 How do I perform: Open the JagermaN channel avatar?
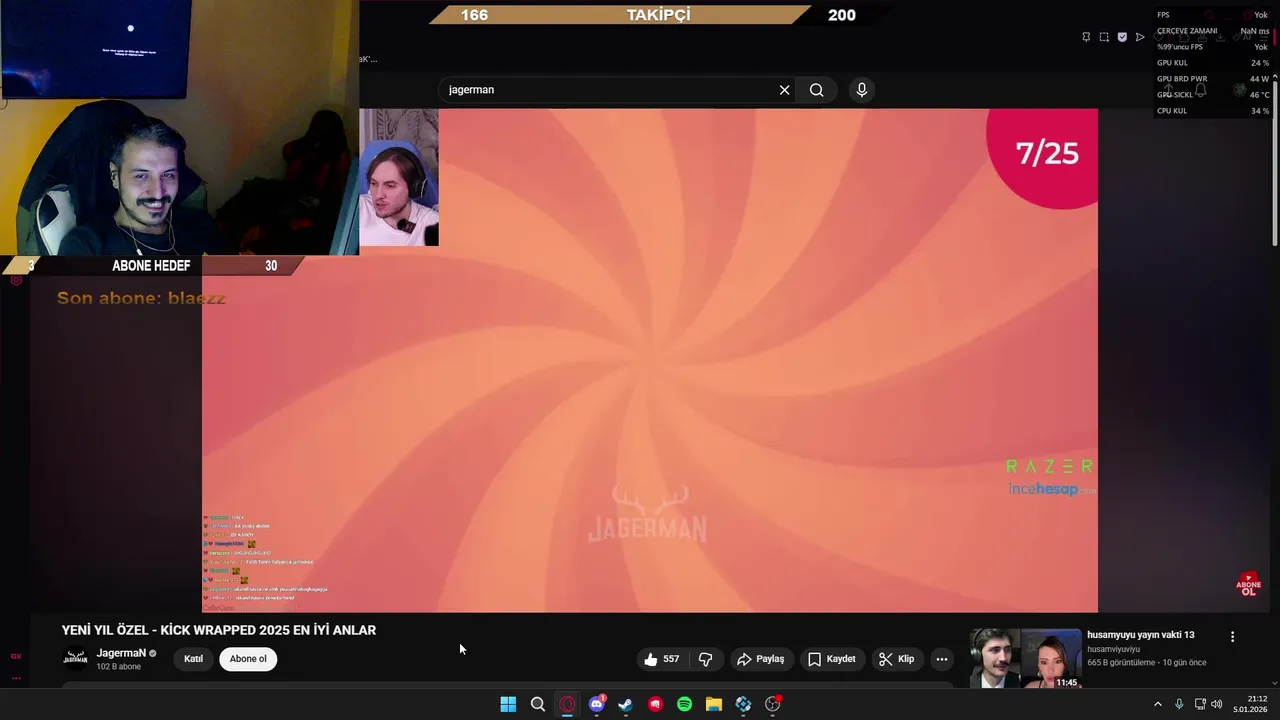click(x=75, y=658)
